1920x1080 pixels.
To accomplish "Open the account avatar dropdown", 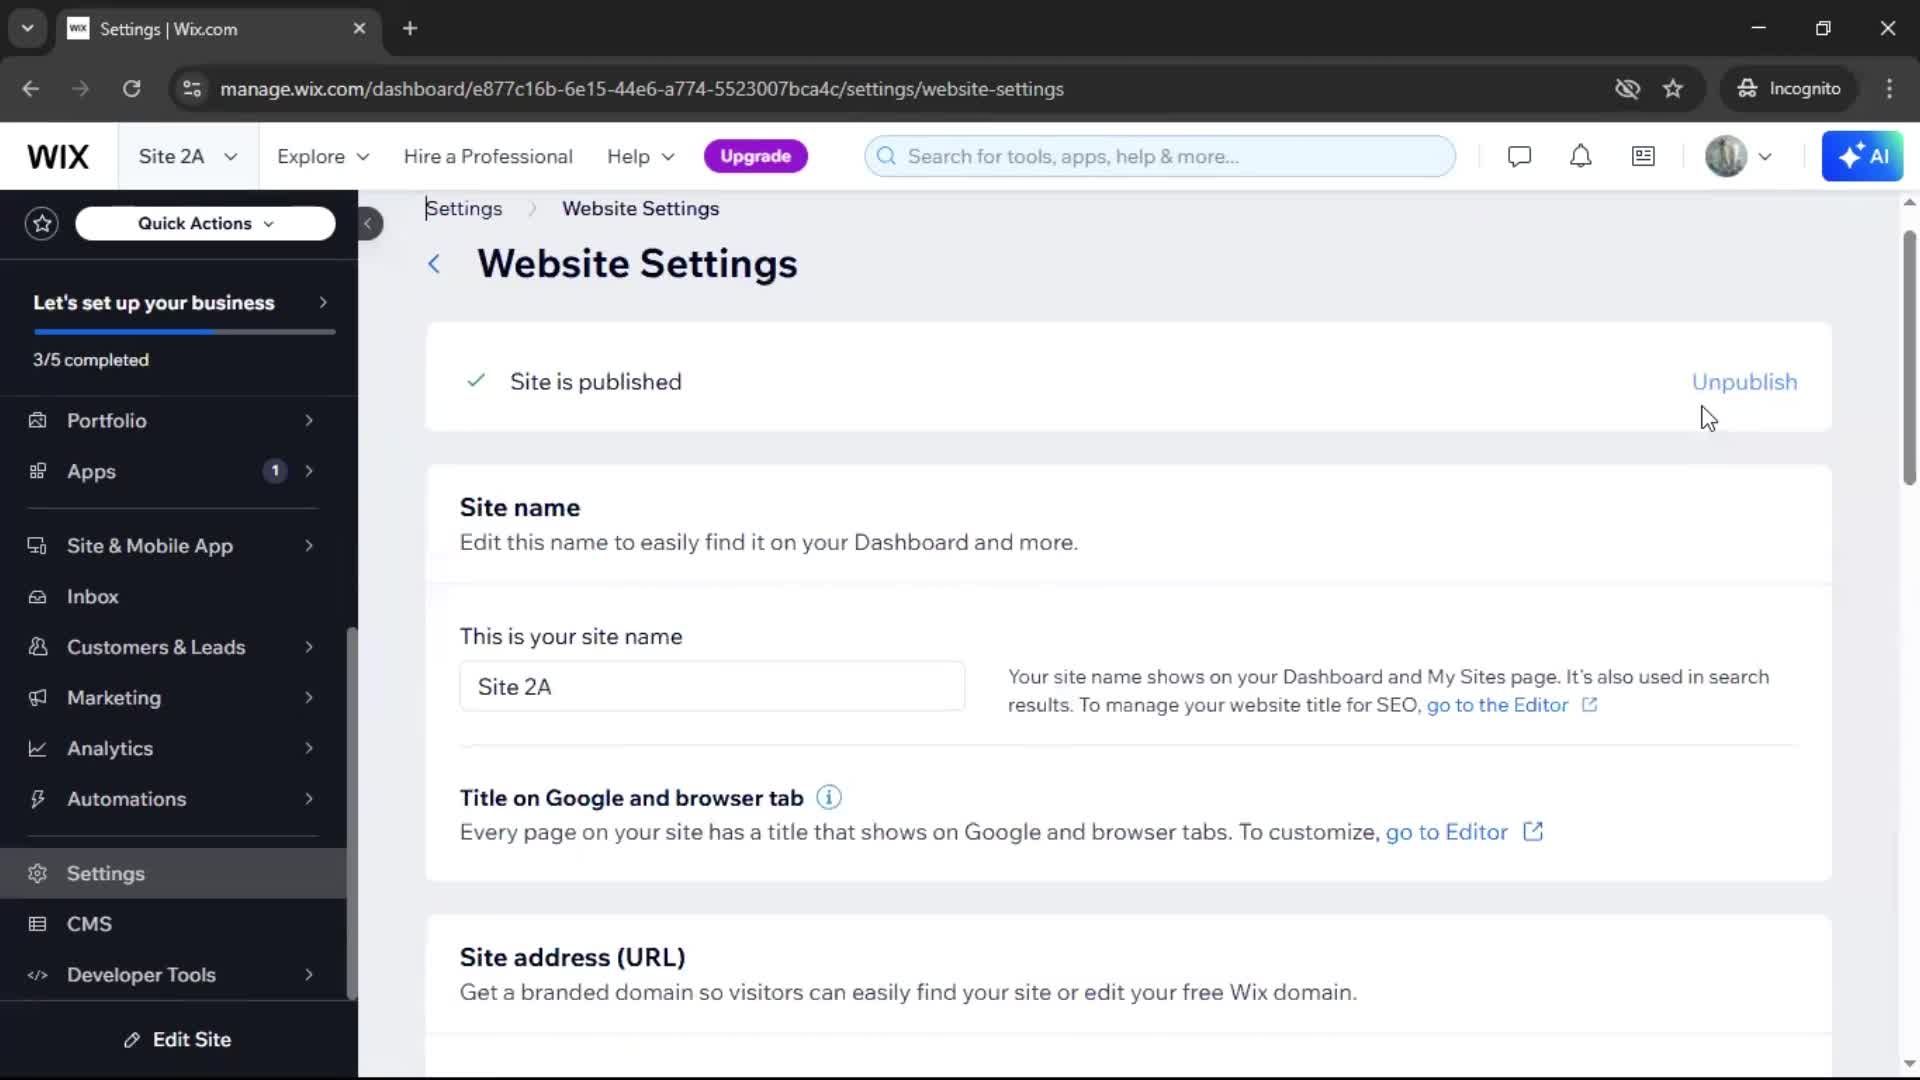I will tap(1739, 156).
